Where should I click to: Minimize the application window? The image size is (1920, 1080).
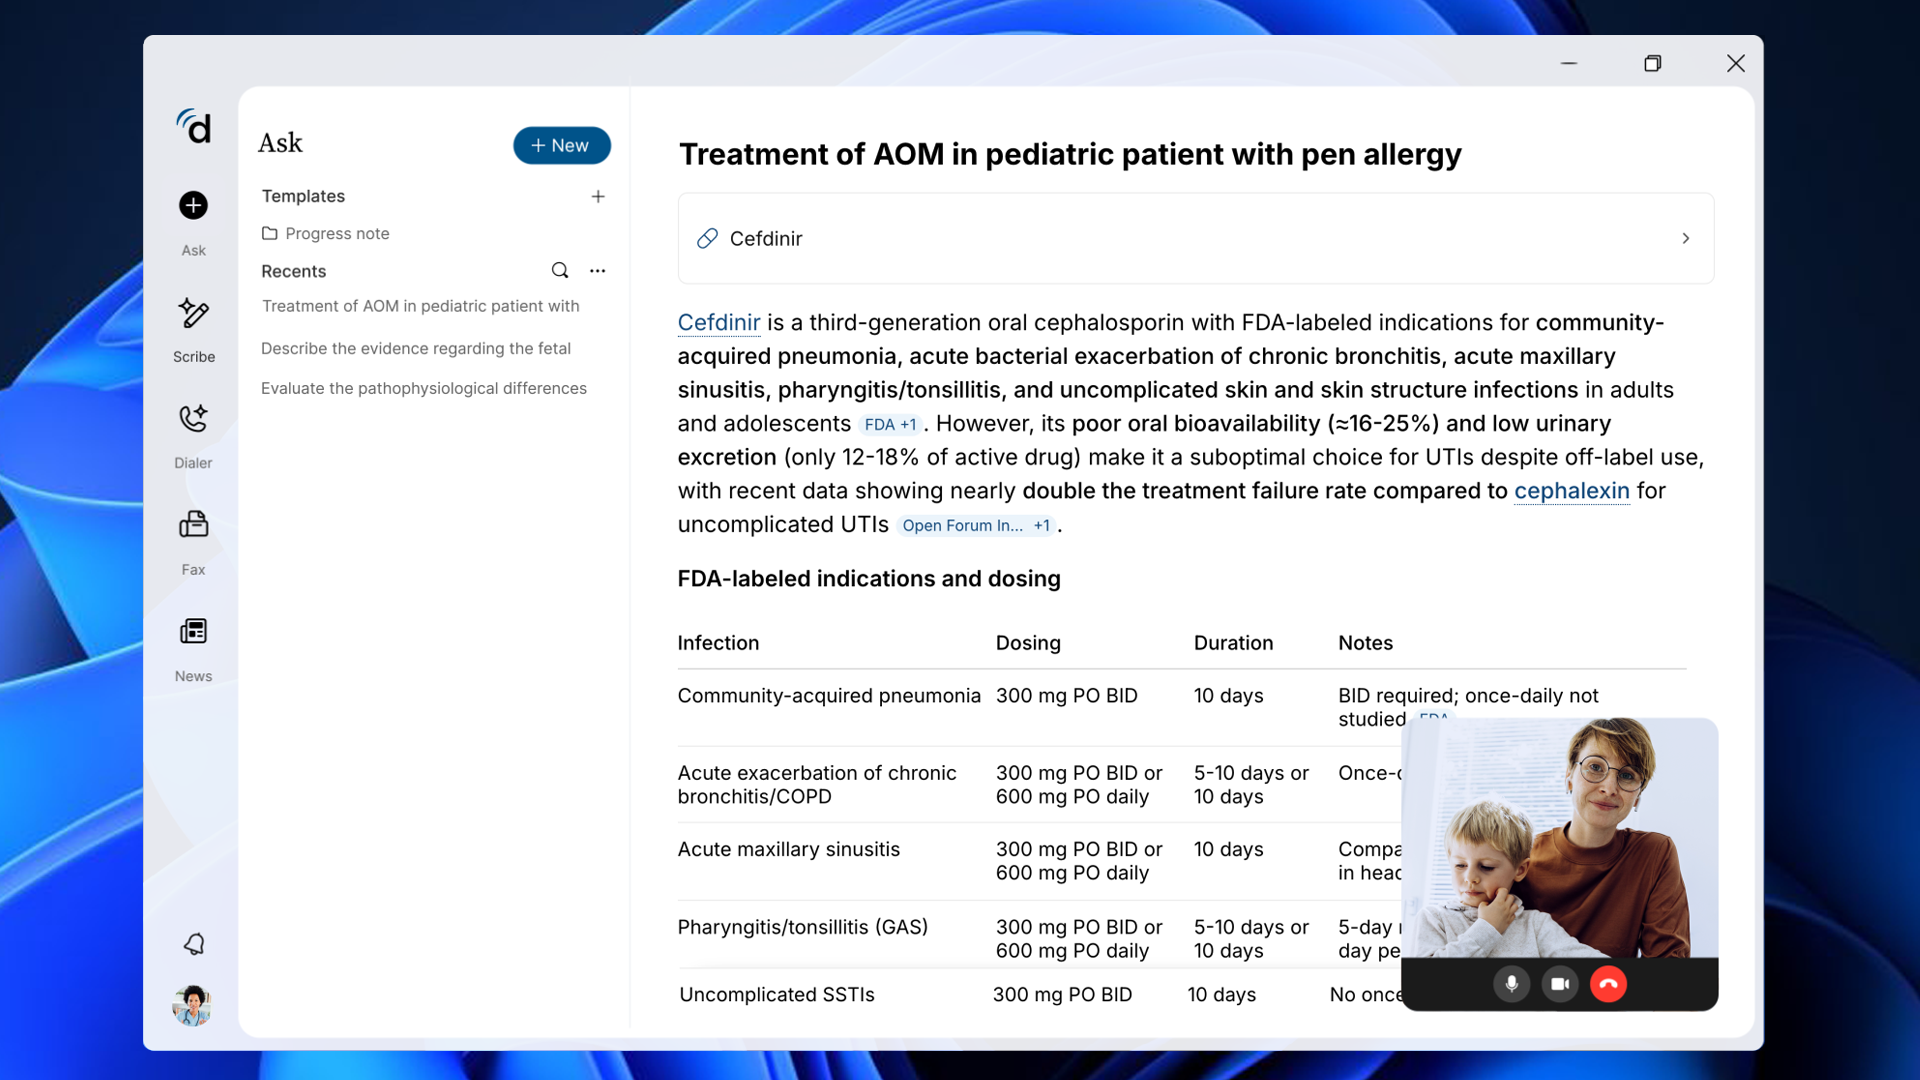(x=1569, y=63)
